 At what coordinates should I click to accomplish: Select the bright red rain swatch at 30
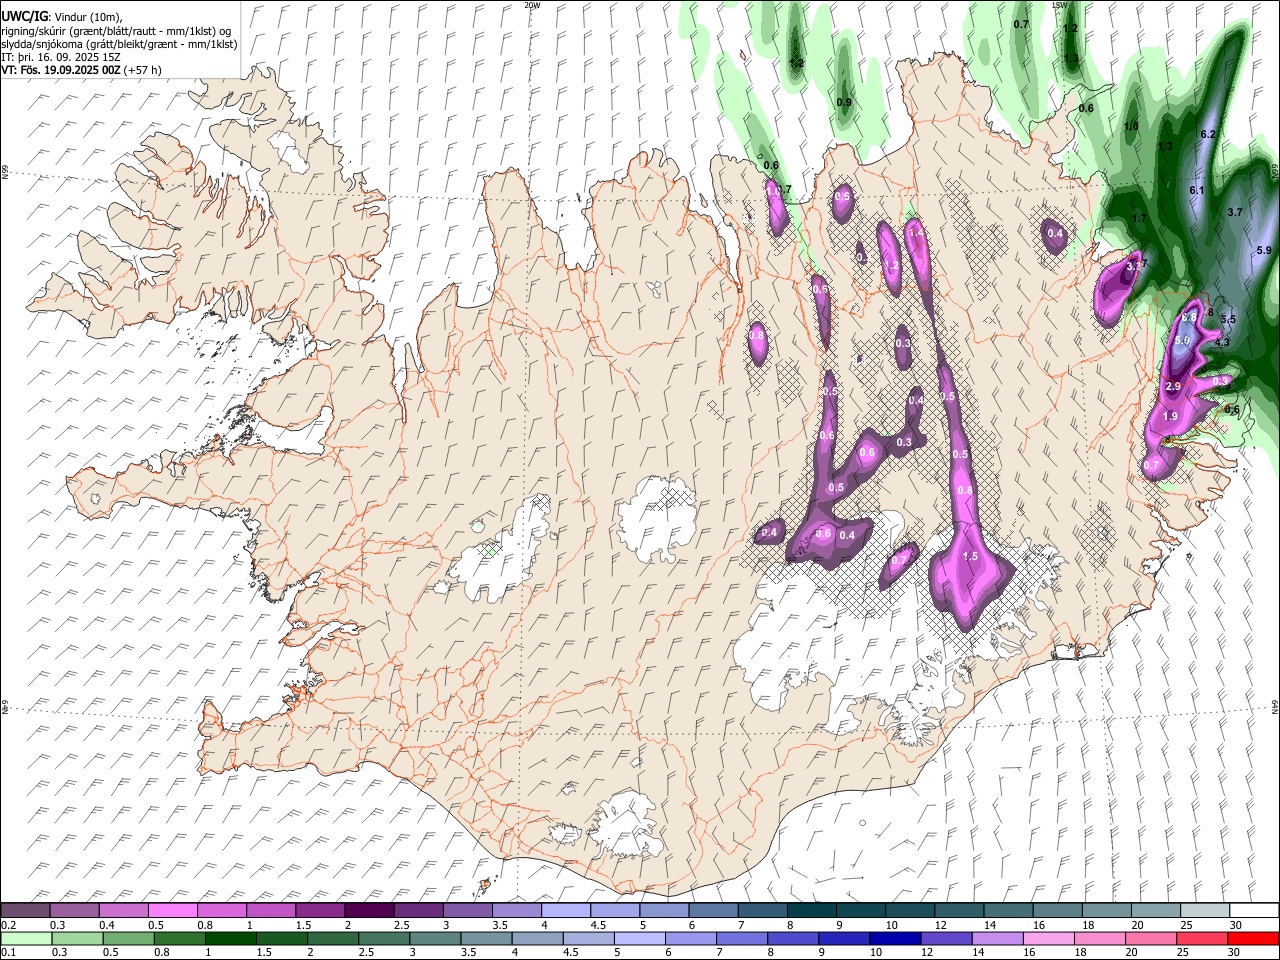coord(1254,939)
